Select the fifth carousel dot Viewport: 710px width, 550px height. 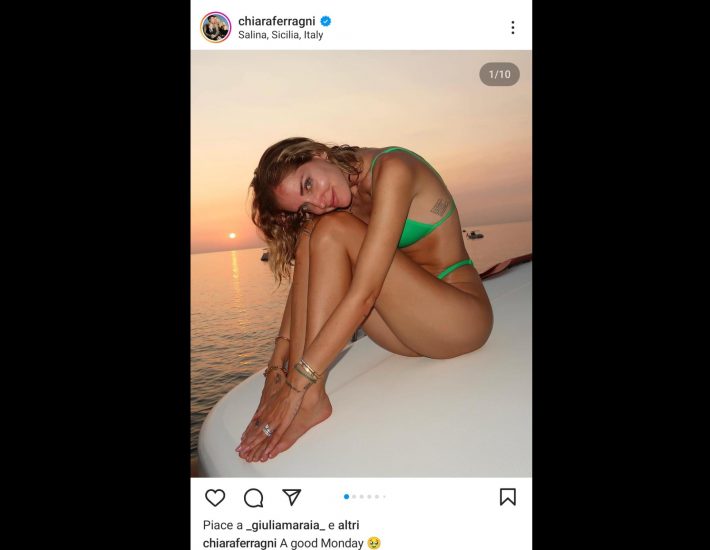click(x=377, y=497)
